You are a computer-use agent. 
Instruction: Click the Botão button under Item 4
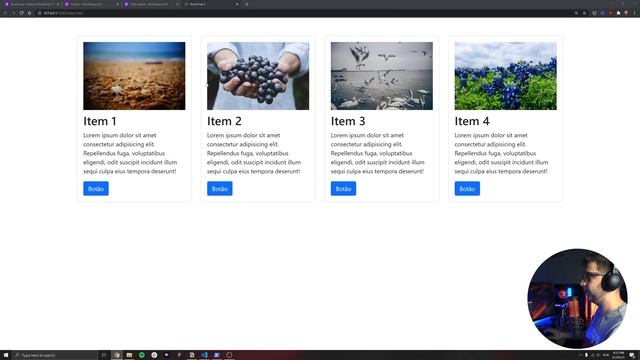(467, 189)
